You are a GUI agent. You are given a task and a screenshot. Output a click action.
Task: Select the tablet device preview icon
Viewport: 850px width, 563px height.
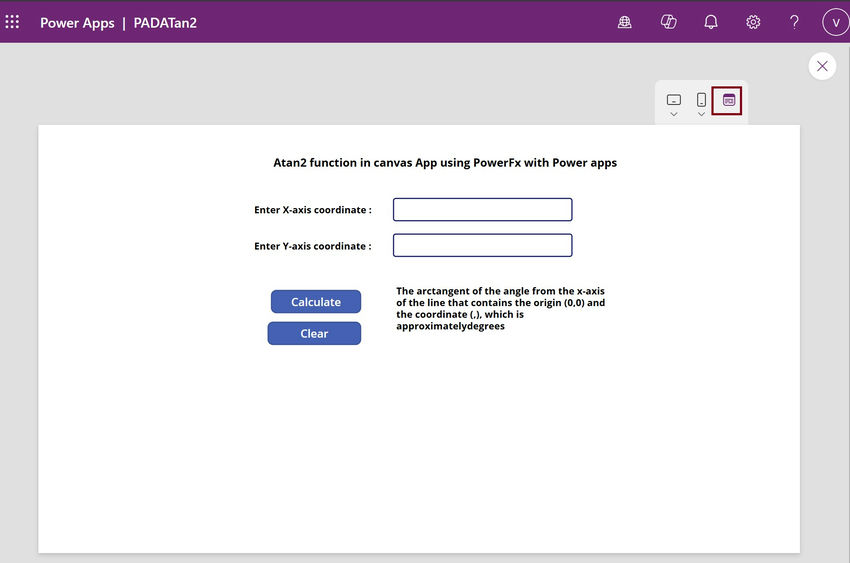[673, 100]
